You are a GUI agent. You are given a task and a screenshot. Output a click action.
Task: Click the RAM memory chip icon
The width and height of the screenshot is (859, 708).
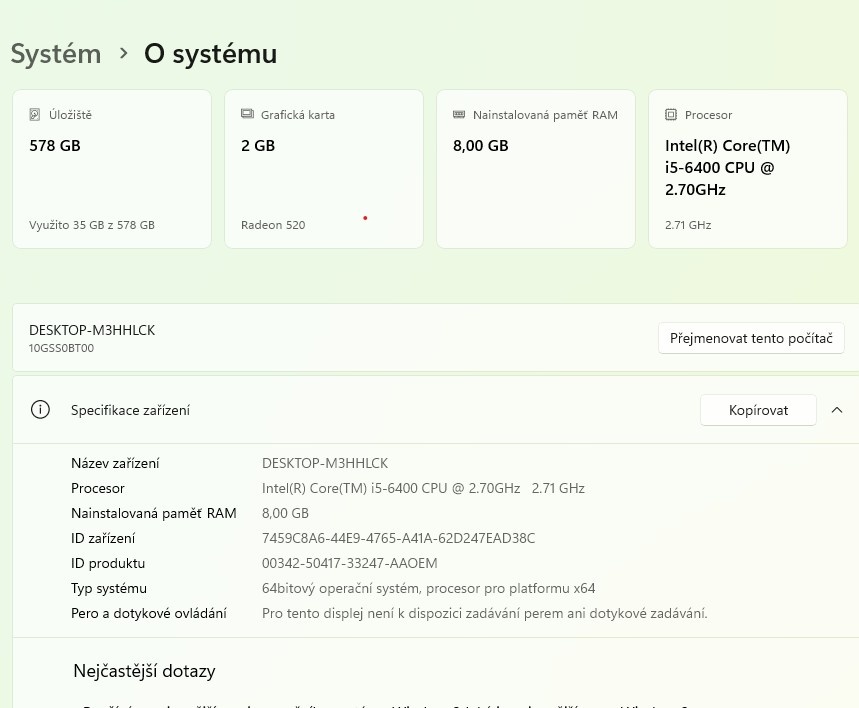click(459, 115)
